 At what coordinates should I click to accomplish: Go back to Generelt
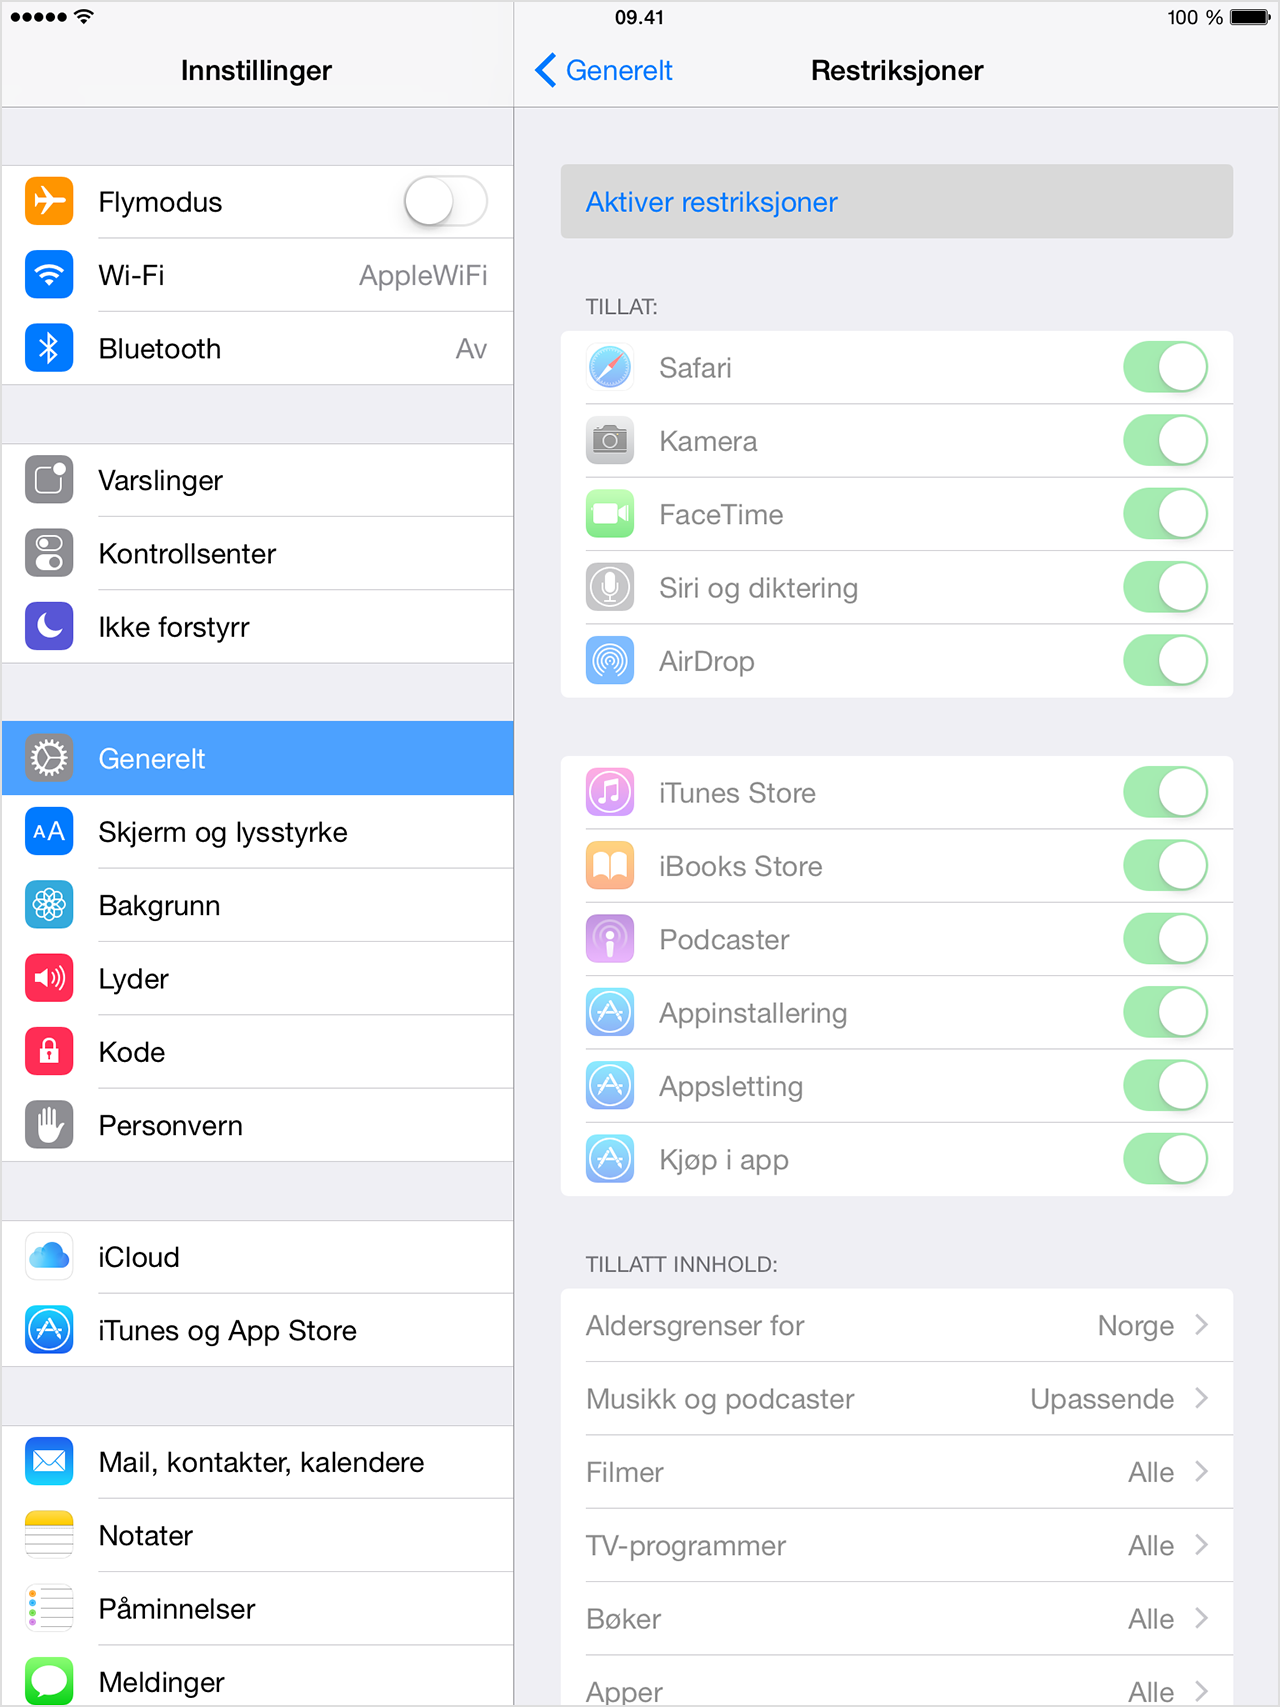(604, 71)
